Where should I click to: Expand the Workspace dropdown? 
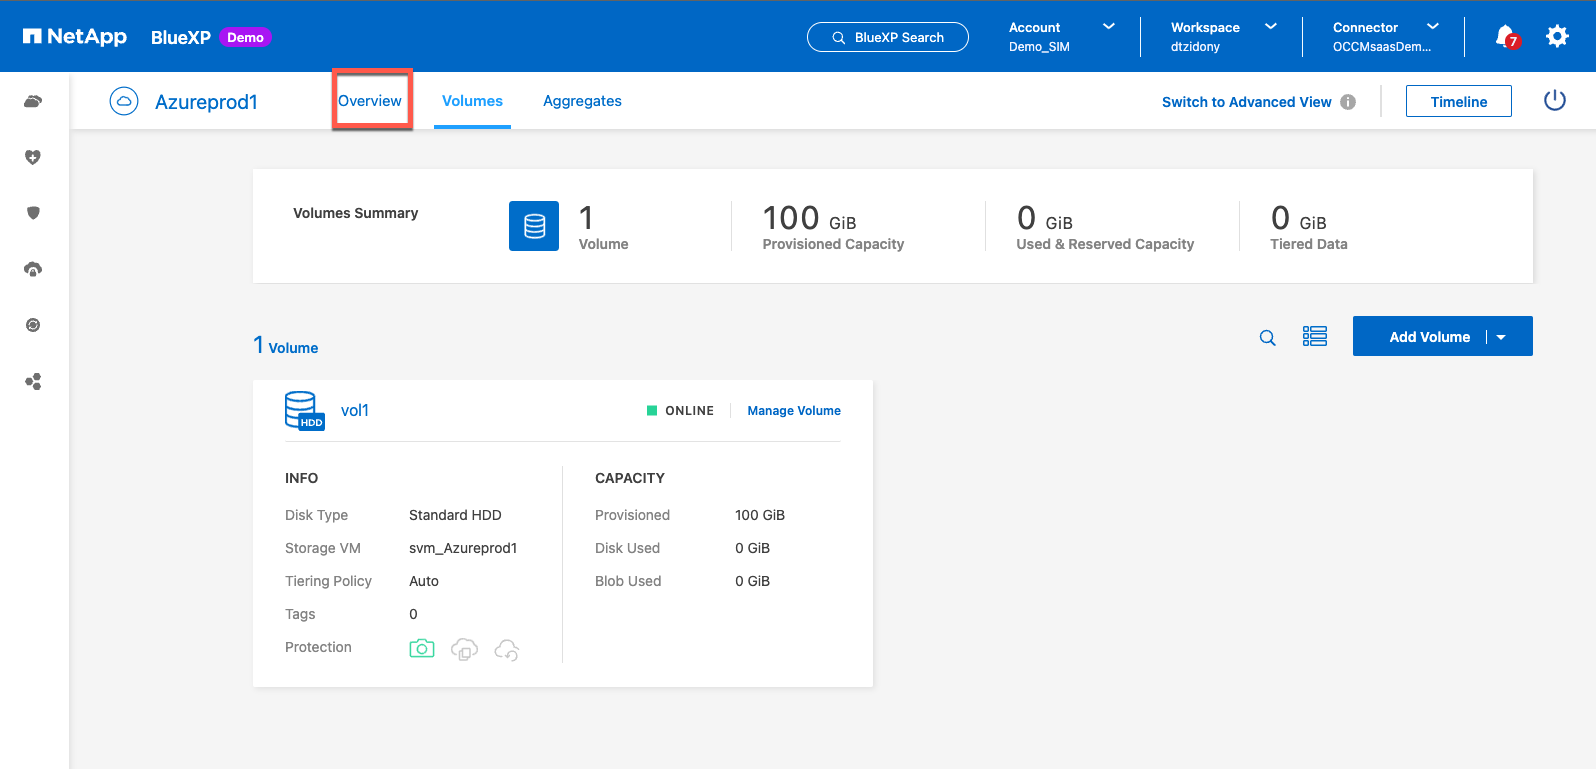click(1270, 27)
